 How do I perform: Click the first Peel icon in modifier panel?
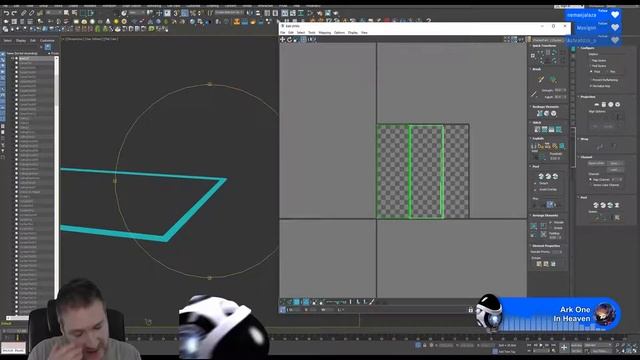tap(596, 205)
